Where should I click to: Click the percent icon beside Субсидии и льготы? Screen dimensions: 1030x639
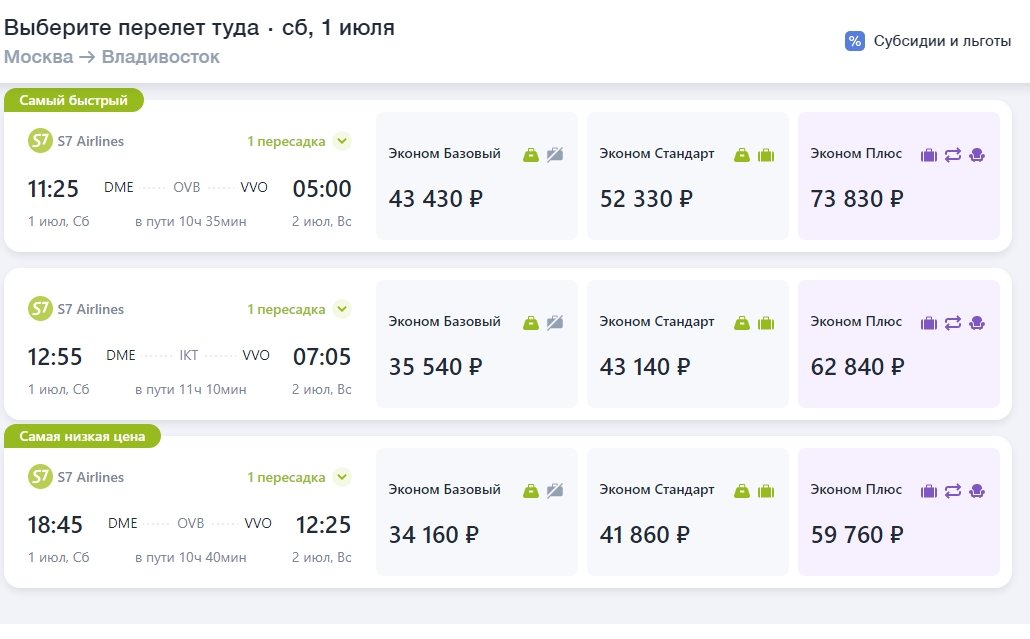point(854,41)
